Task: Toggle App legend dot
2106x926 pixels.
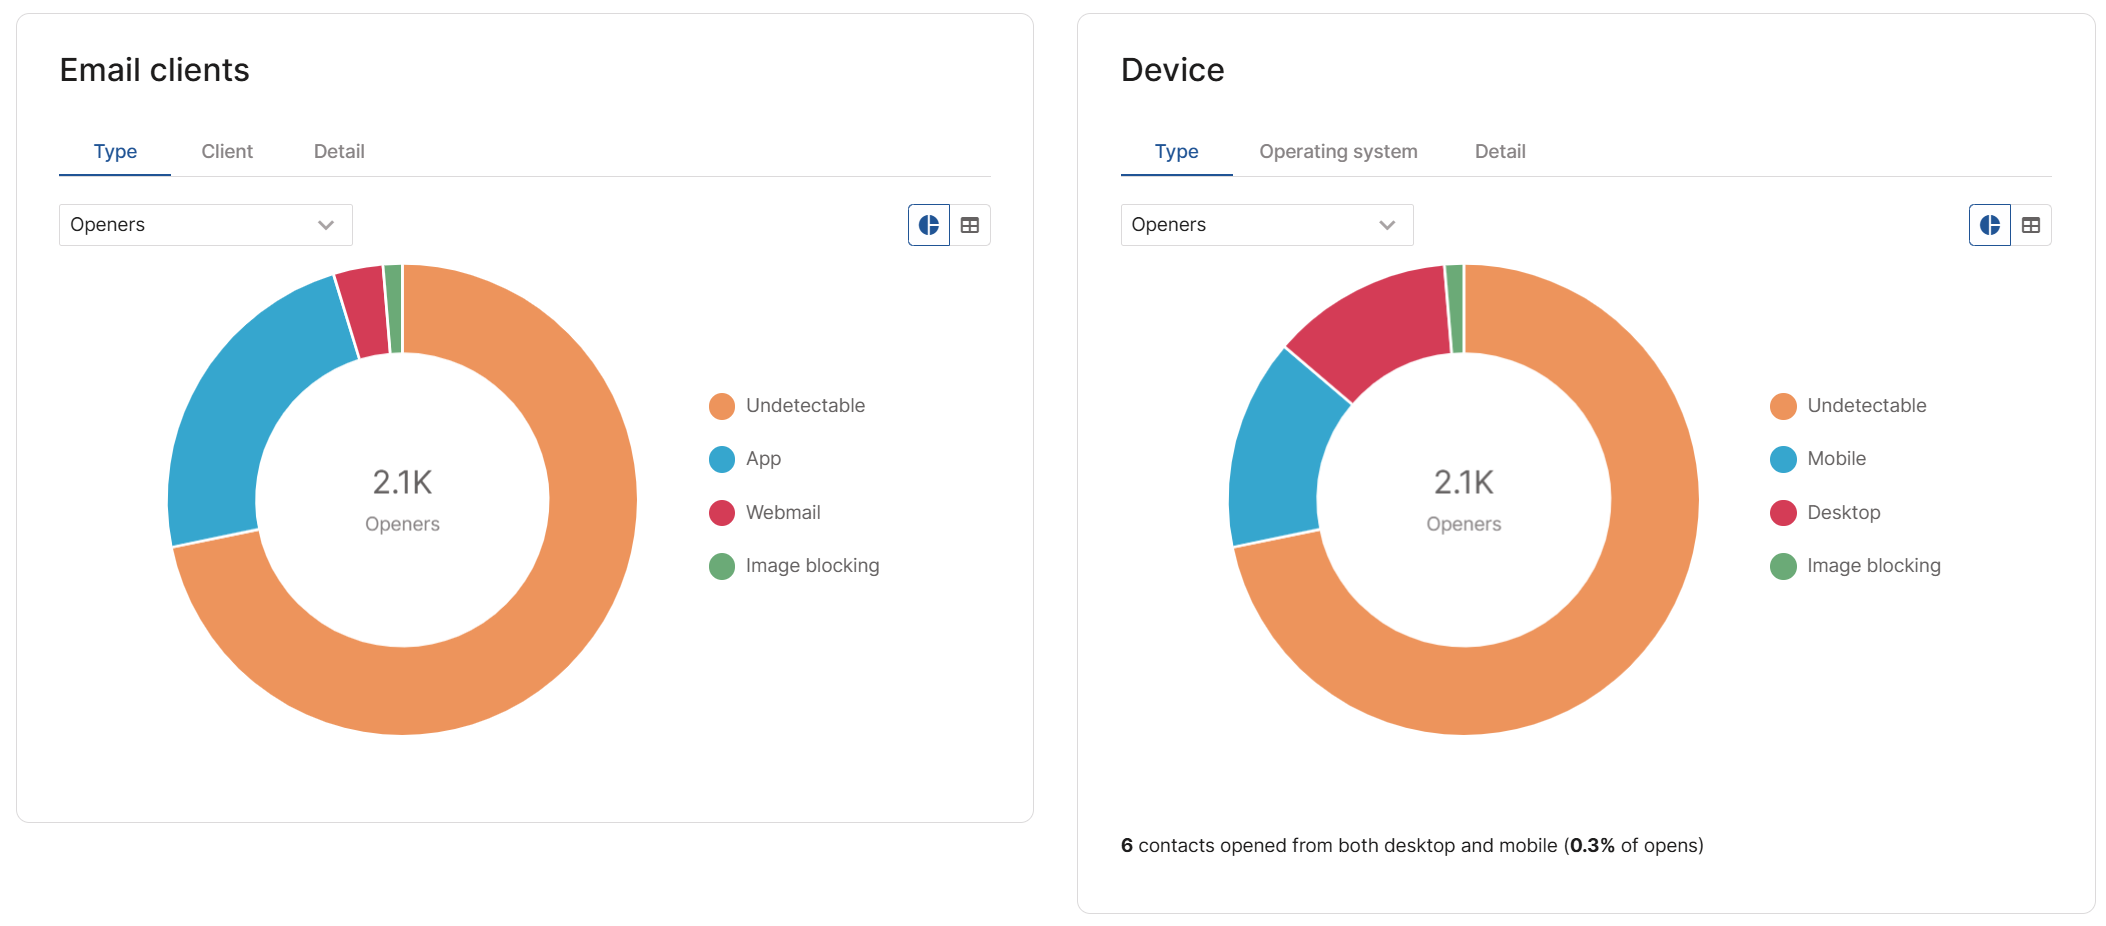Action: 722,459
